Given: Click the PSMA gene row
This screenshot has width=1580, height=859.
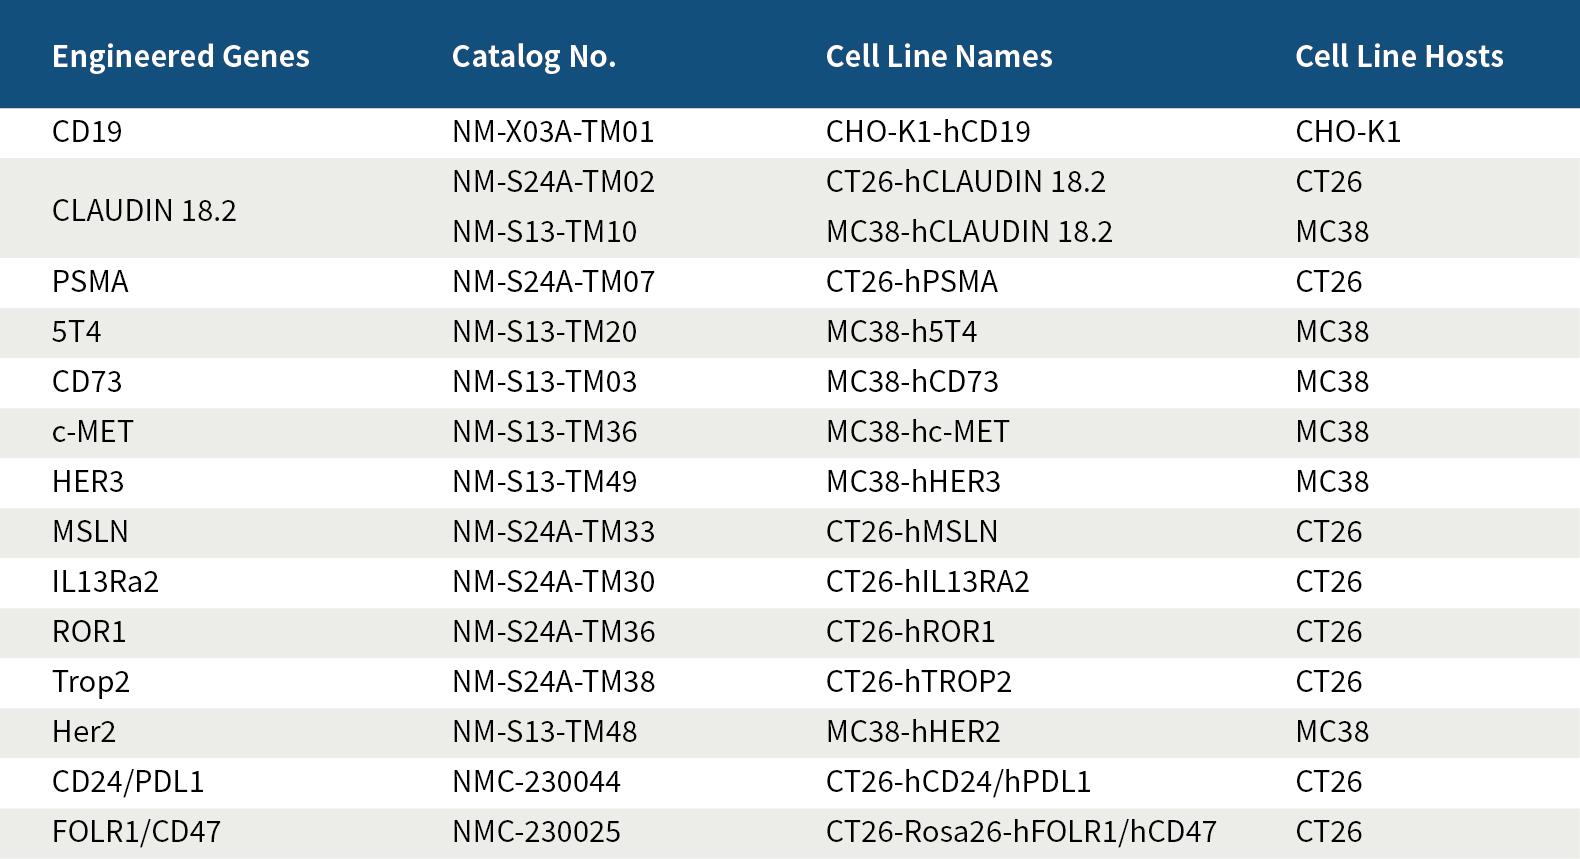Looking at the screenshot, I should [90, 282].
